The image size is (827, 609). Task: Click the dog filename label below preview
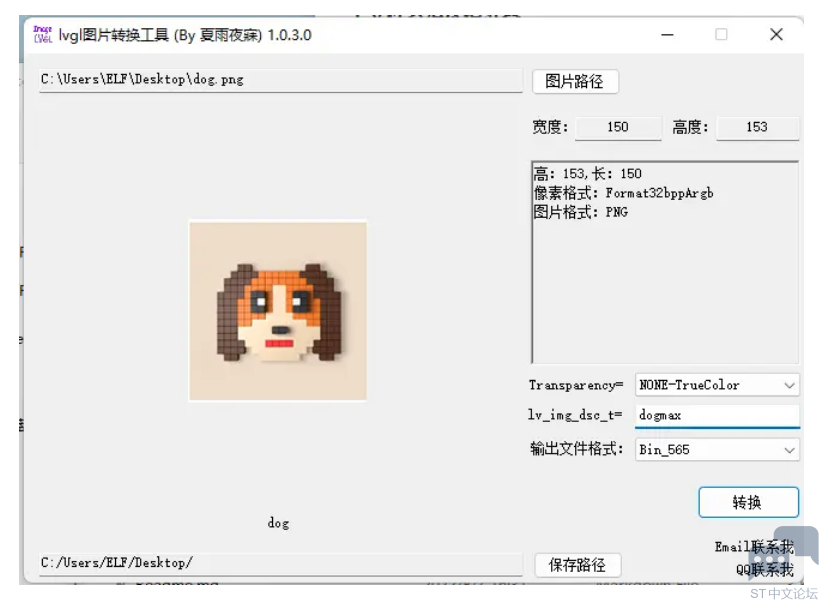[278, 523]
